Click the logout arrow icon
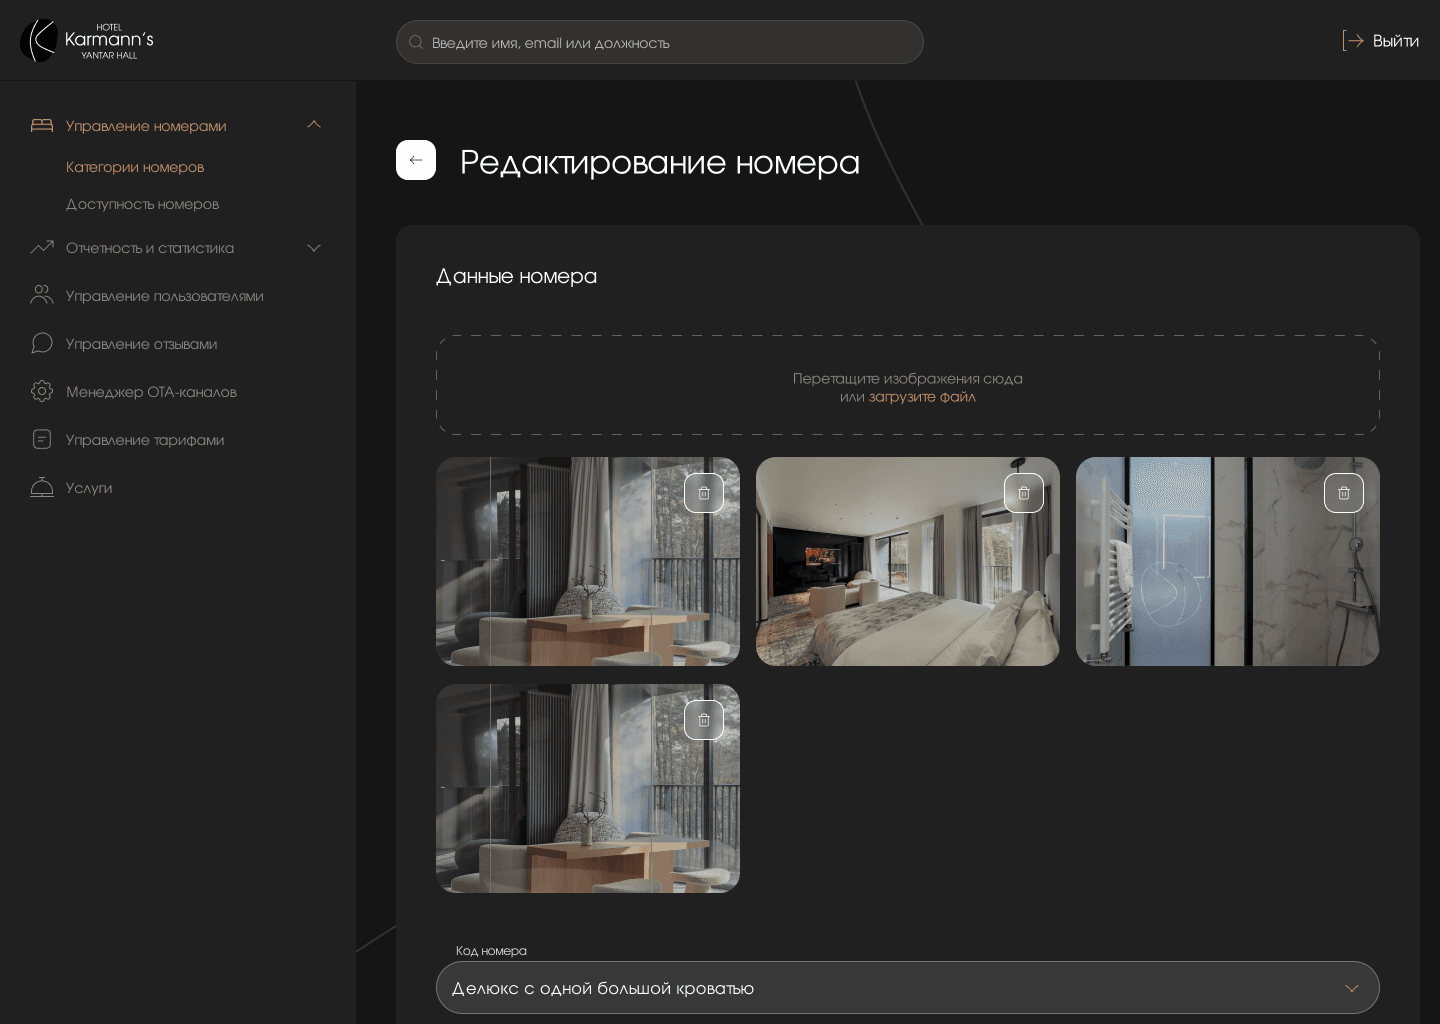Image resolution: width=1440 pixels, height=1024 pixels. tap(1353, 41)
